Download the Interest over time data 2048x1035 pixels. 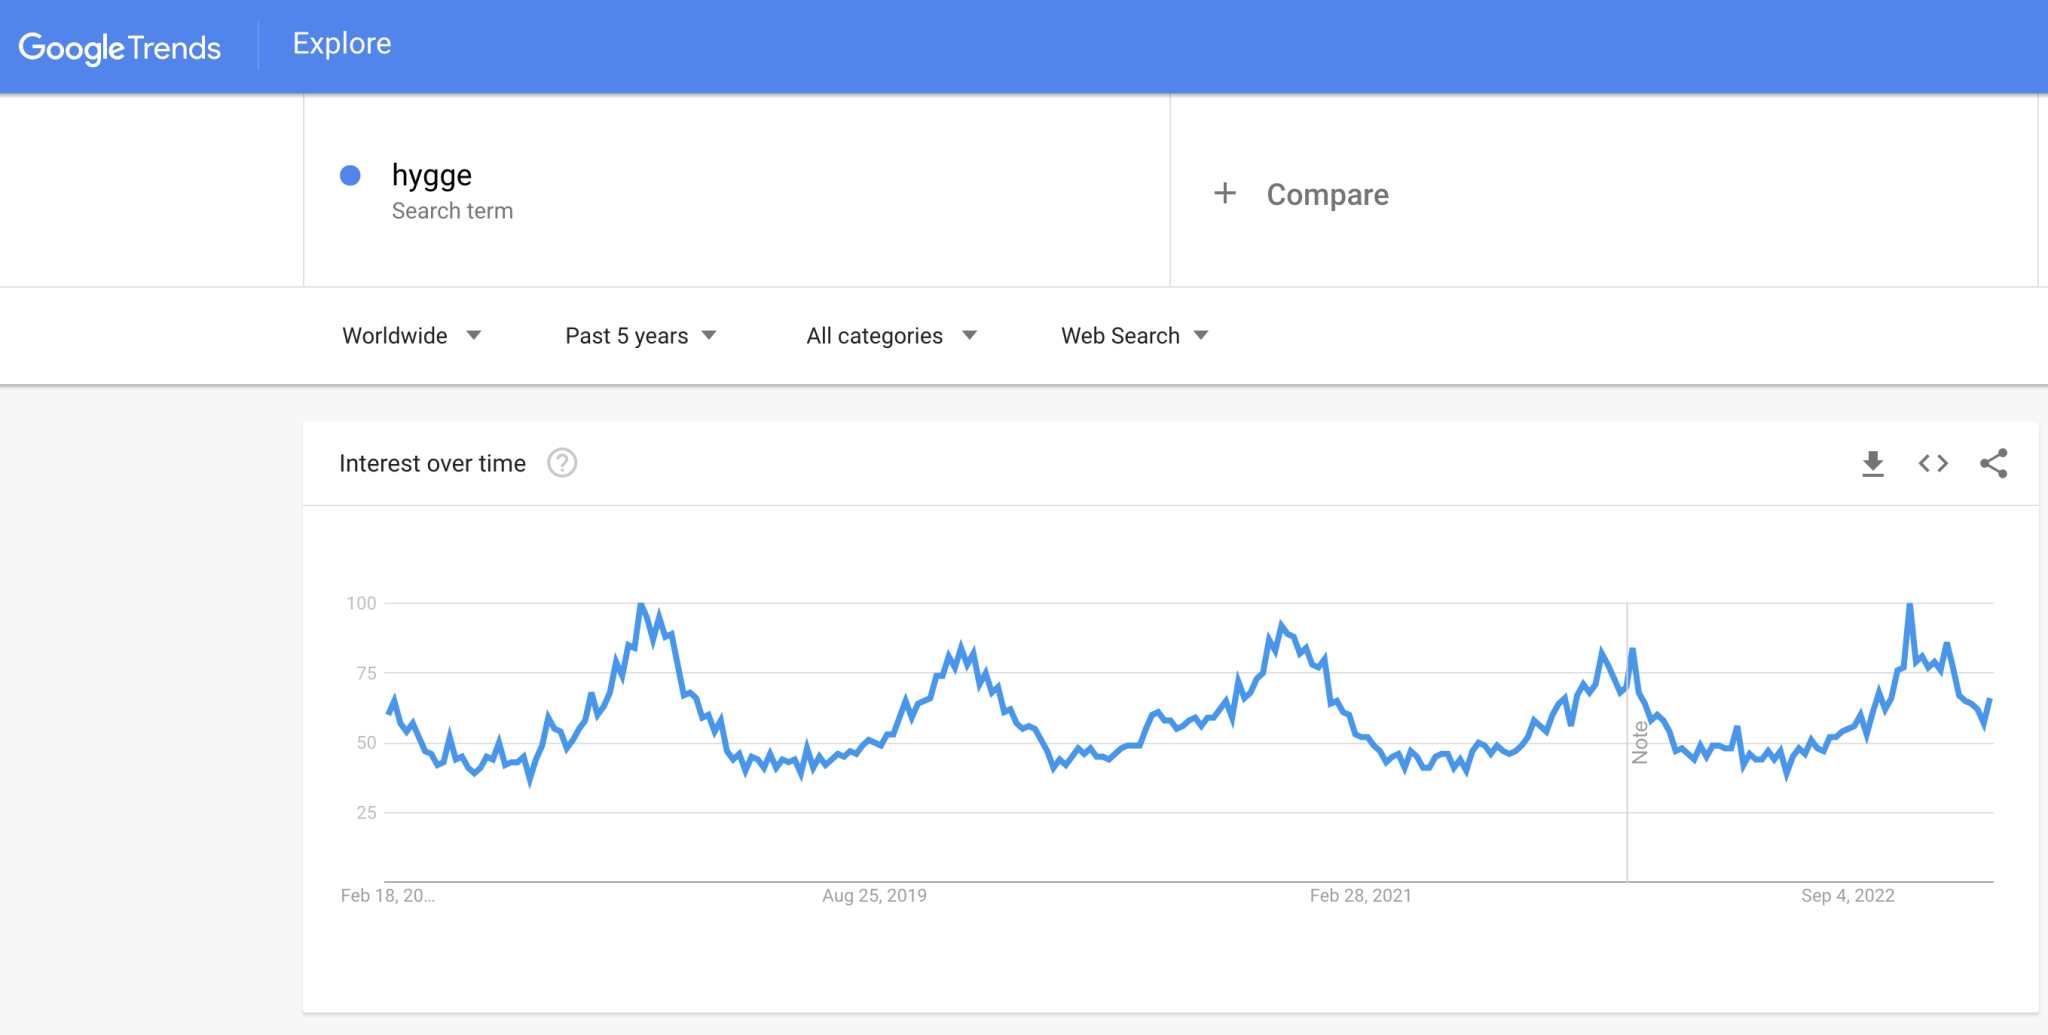tap(1873, 464)
